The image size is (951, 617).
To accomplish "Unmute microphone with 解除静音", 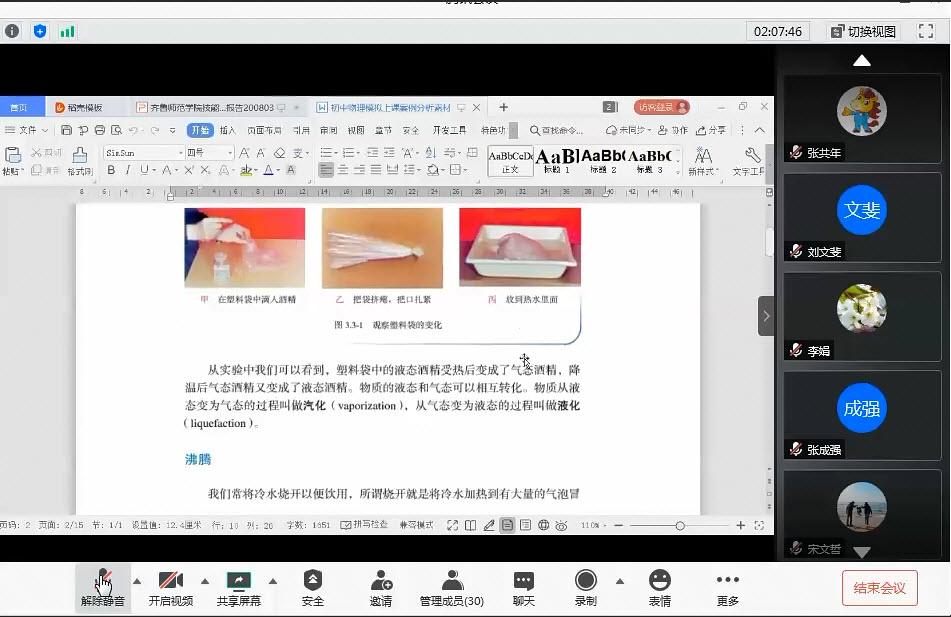I will click(103, 581).
